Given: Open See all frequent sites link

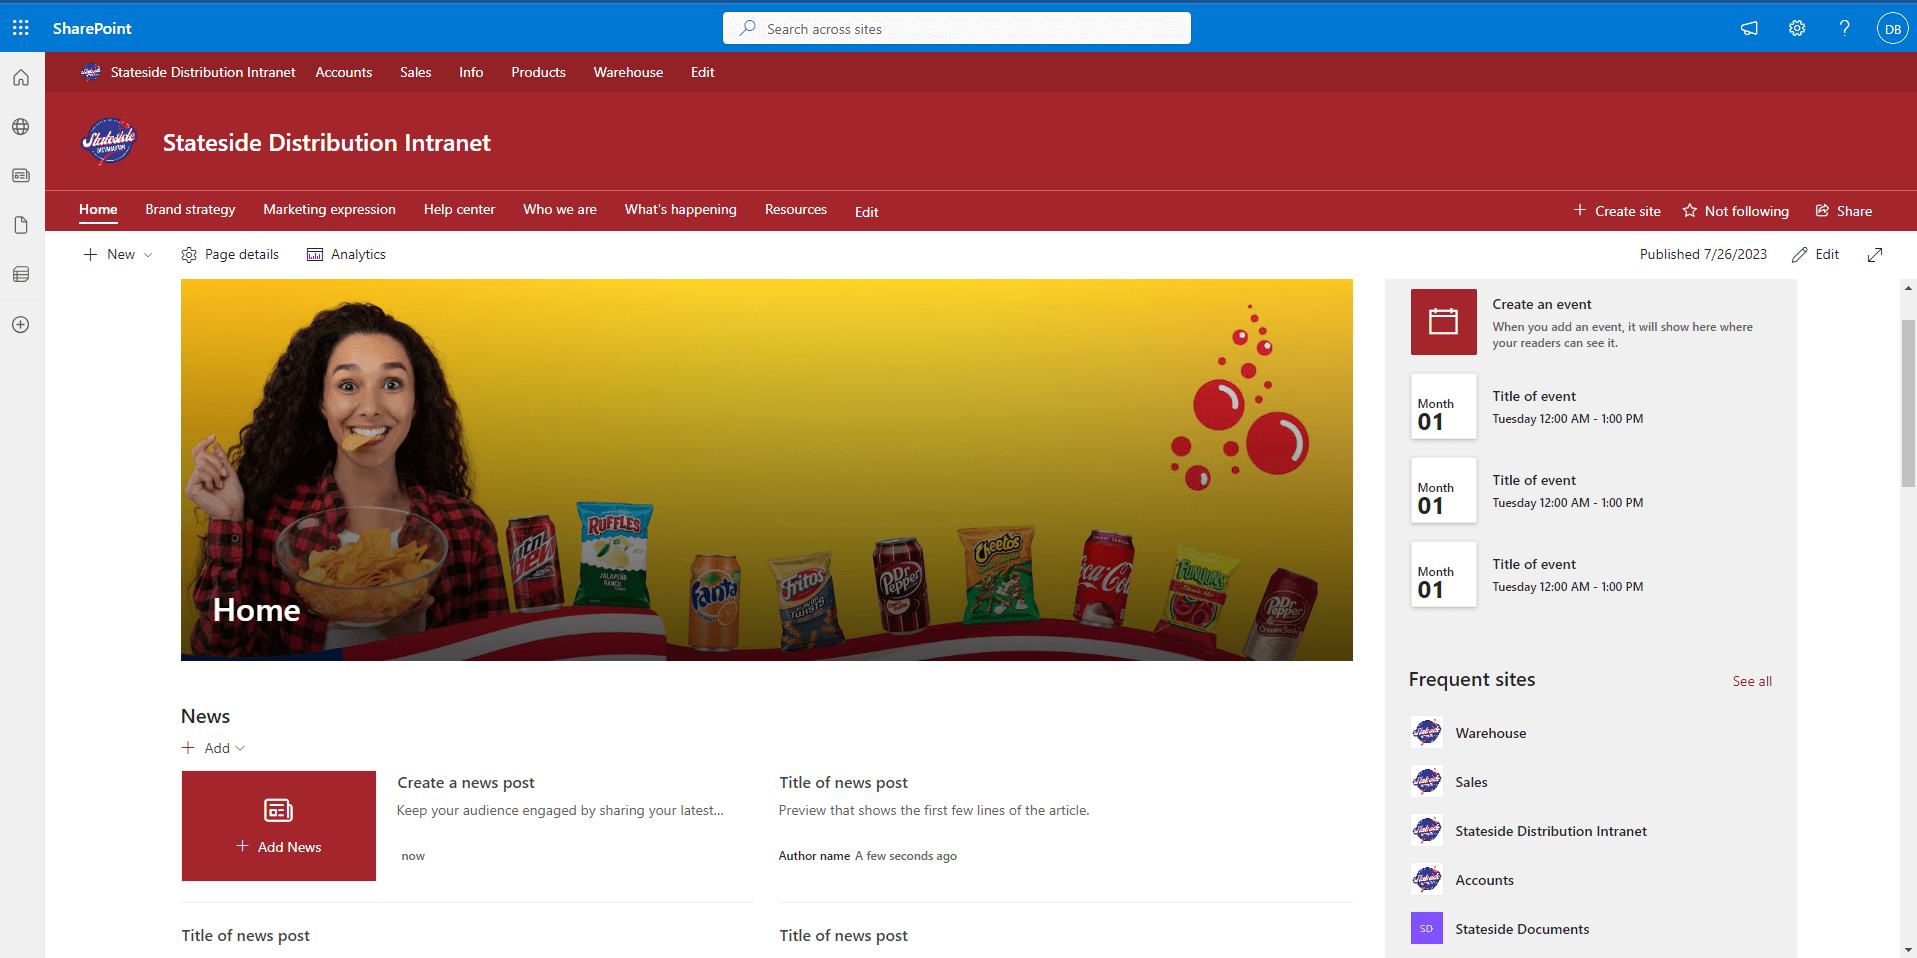Looking at the screenshot, I should pyautogui.click(x=1752, y=681).
